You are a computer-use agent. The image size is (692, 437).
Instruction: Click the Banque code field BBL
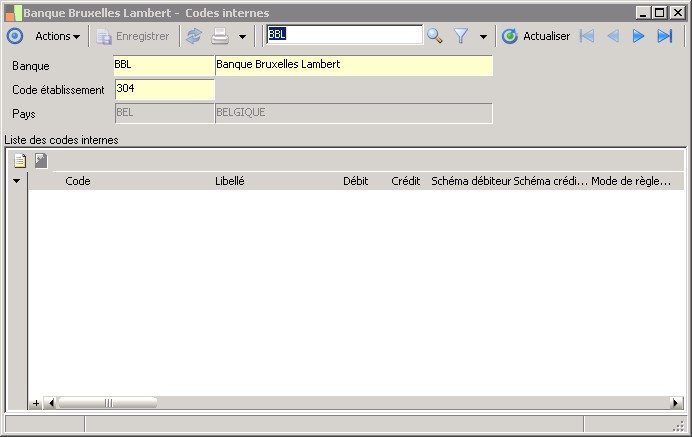tap(164, 65)
